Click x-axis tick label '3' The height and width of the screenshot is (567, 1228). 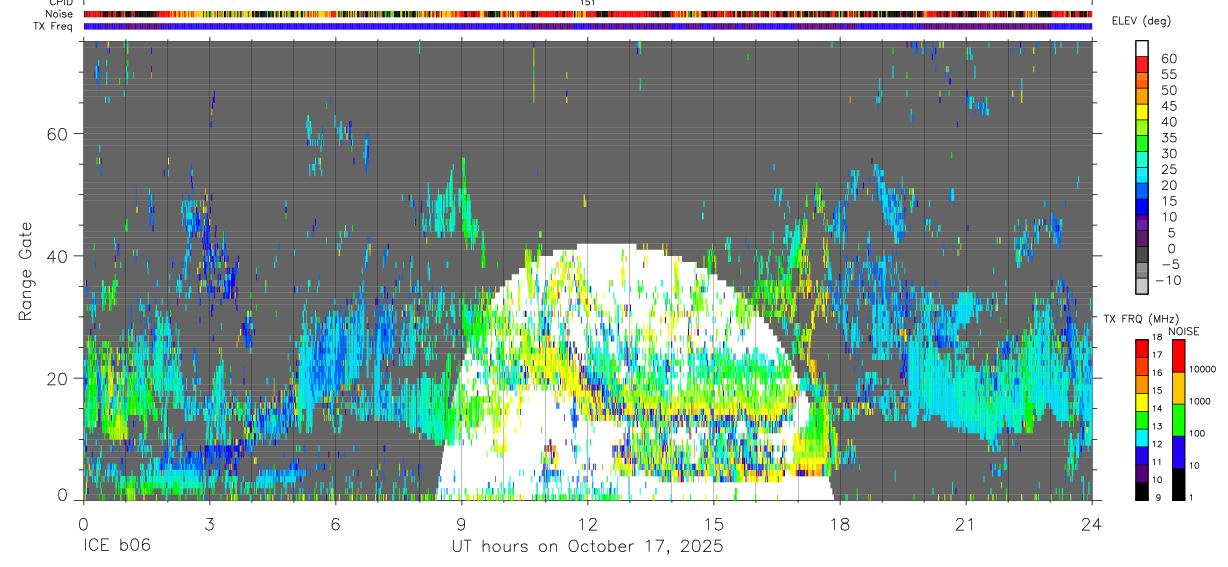[x=209, y=524]
